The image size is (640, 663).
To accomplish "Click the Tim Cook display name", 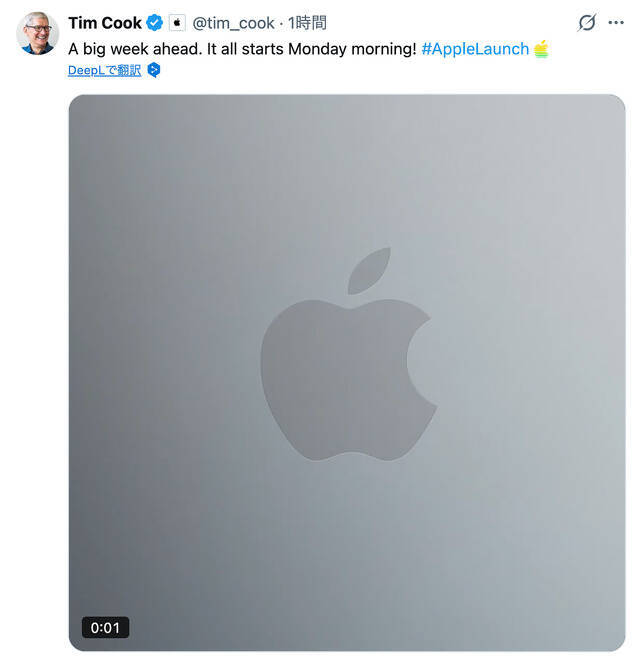I will click(x=105, y=23).
